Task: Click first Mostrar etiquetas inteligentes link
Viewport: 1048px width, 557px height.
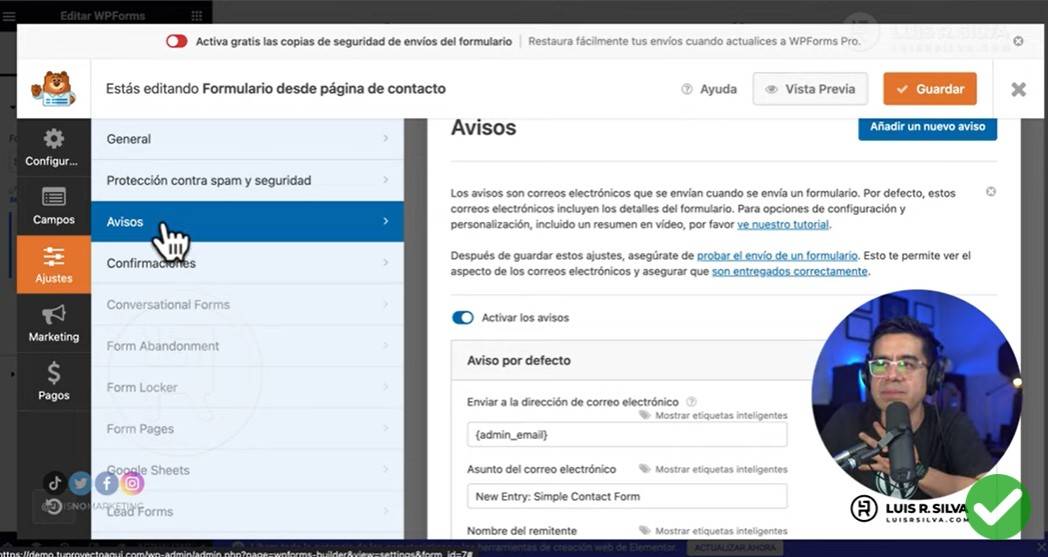Action: [721, 415]
